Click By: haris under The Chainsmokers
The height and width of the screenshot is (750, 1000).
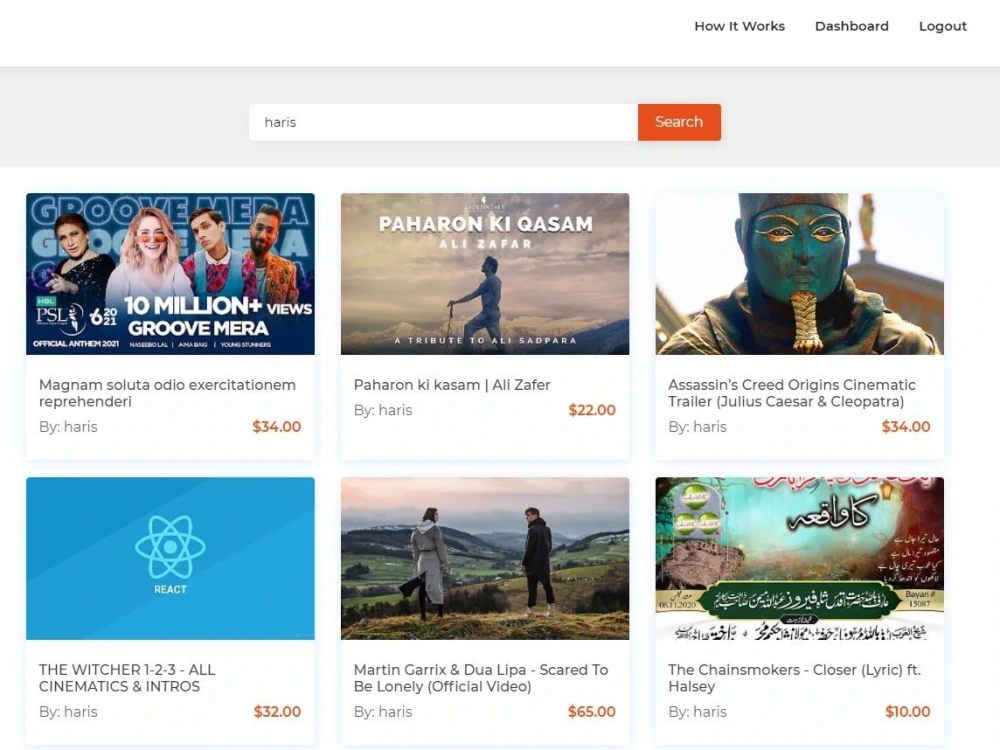pyautogui.click(x=697, y=712)
